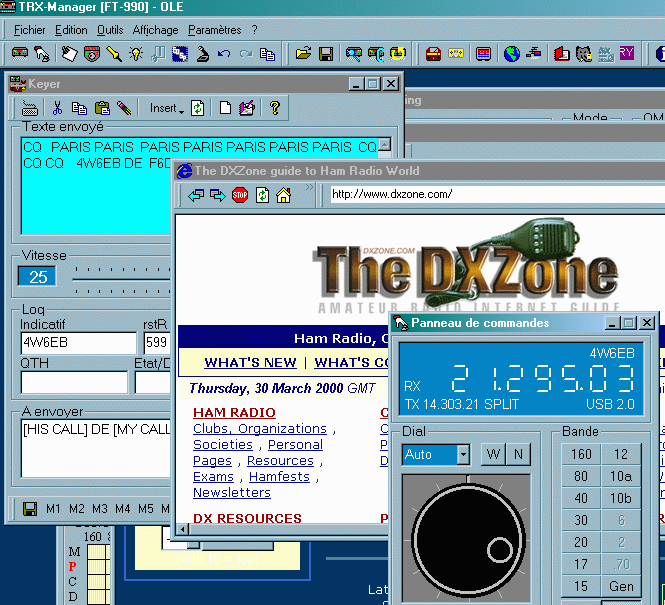The image size is (665, 605).
Task: Click the undo arrow in main toolbar
Action: click(x=224, y=54)
